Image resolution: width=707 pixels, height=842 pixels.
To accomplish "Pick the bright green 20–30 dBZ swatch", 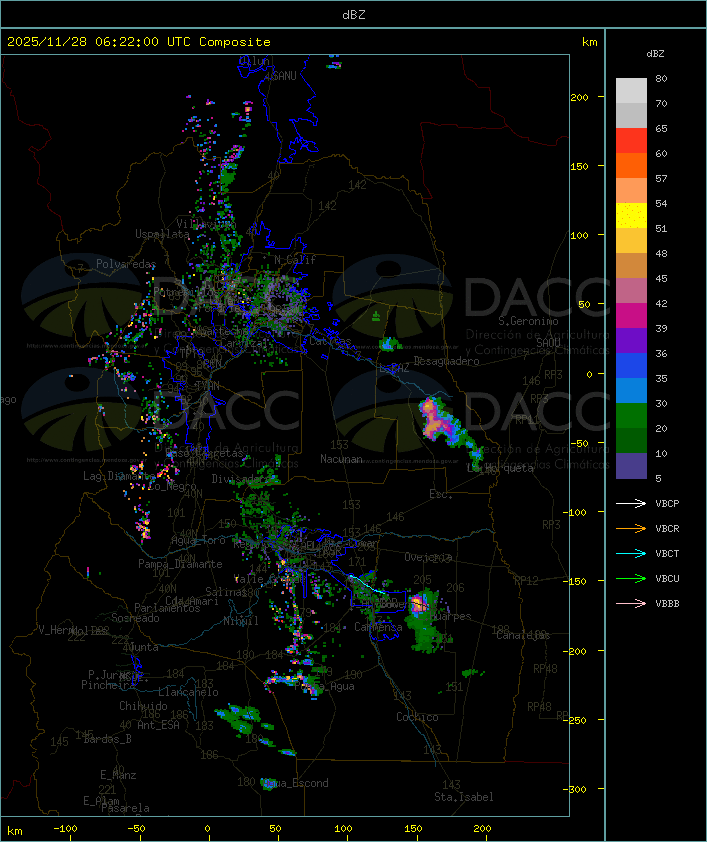I will coord(631,416).
